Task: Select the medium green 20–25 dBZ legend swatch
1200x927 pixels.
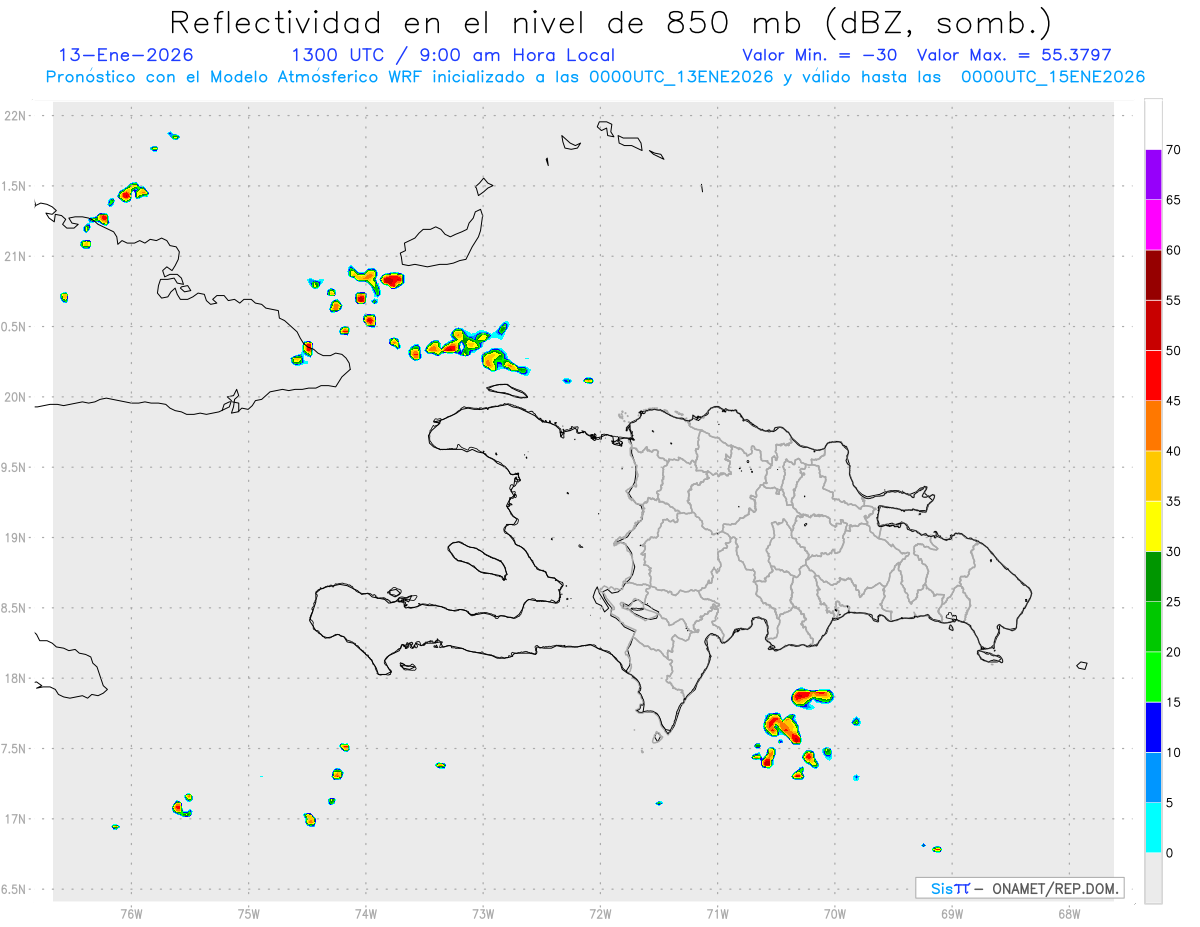Action: (1153, 627)
